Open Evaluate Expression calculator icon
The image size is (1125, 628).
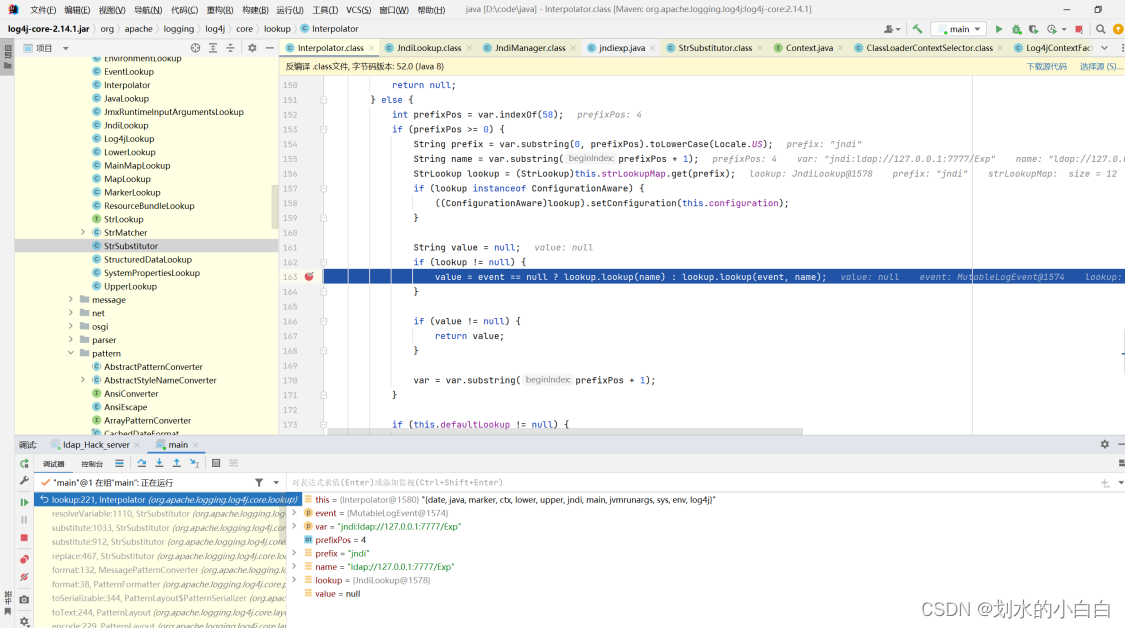[216, 464]
